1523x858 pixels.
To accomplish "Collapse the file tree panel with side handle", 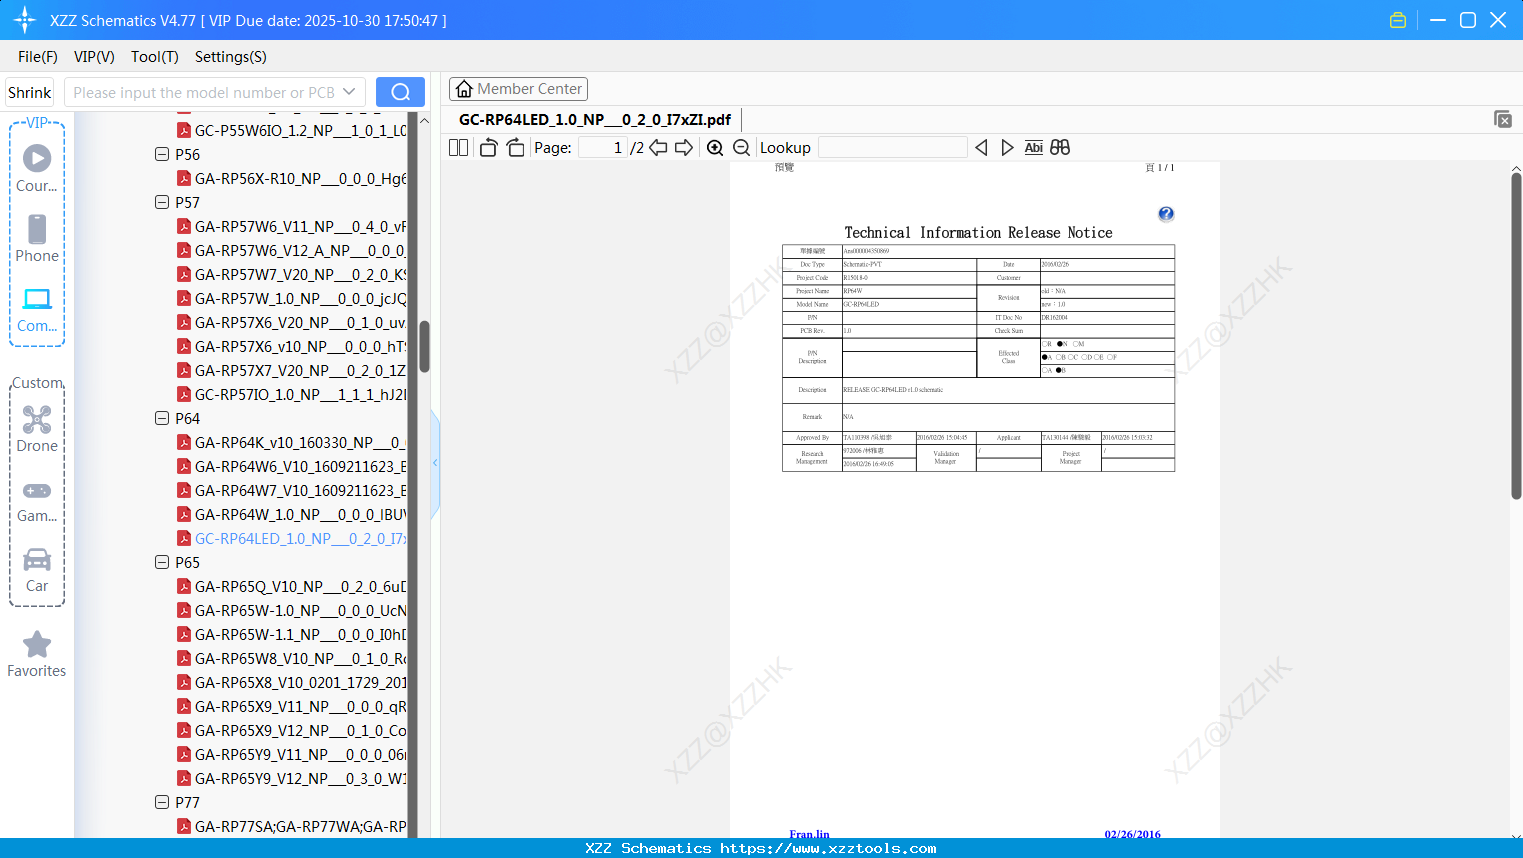I will pyautogui.click(x=435, y=462).
